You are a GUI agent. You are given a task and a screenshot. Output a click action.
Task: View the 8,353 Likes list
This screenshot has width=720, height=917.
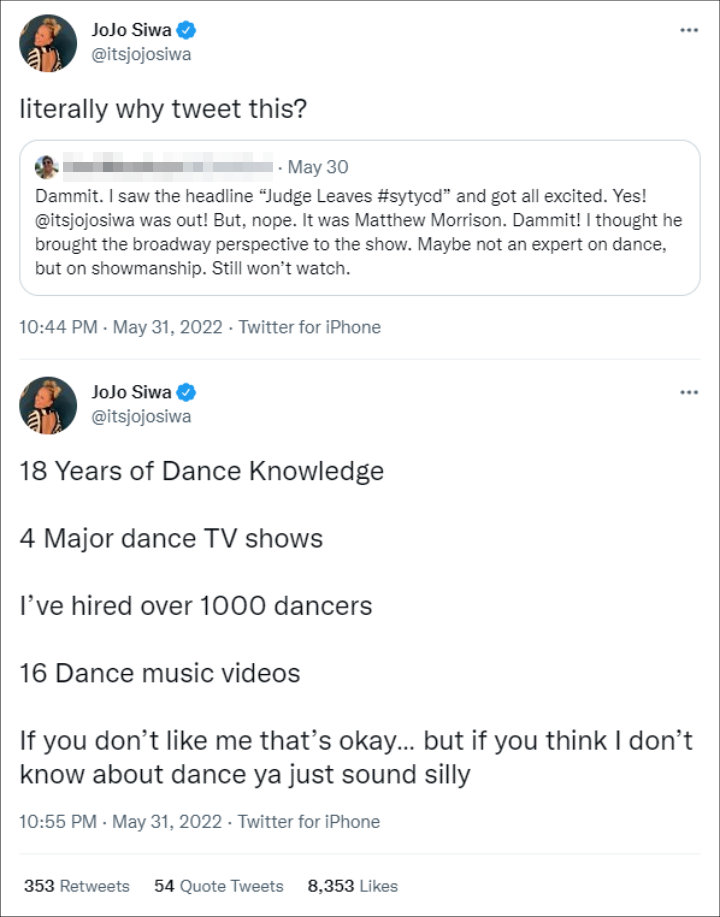pos(355,886)
